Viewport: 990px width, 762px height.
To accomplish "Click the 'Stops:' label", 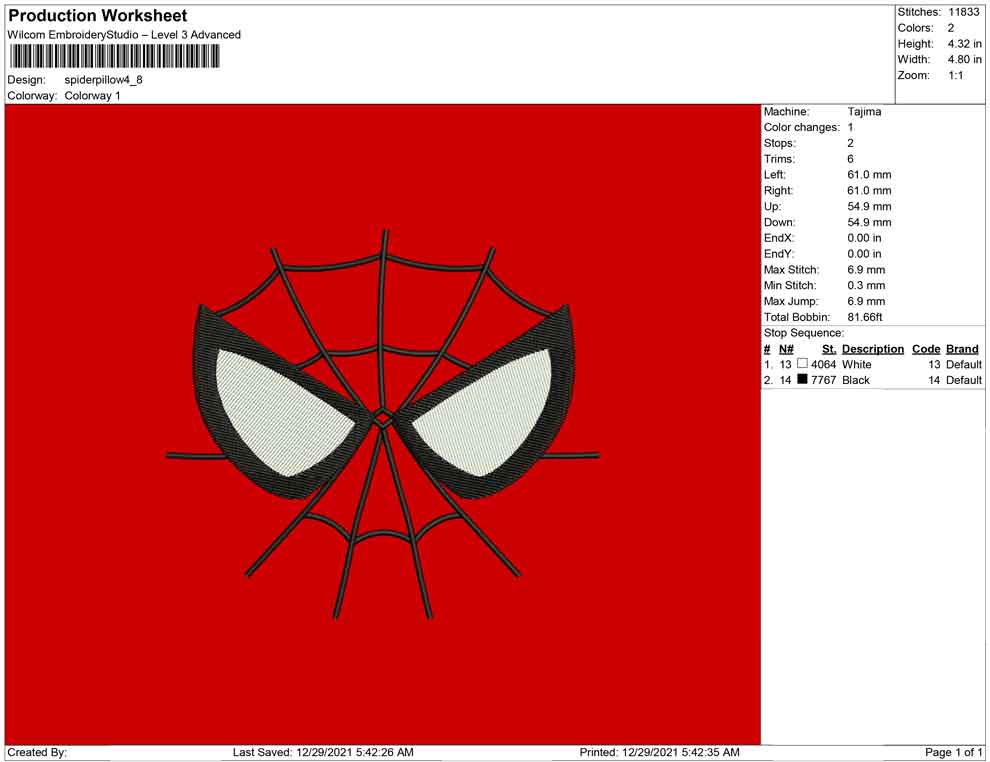I will click(x=780, y=143).
